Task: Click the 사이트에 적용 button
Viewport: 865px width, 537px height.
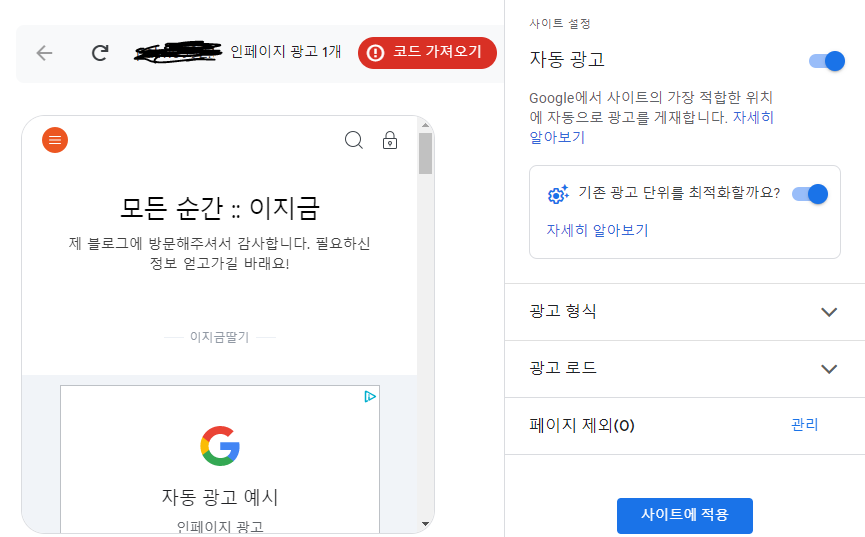Action: click(685, 515)
